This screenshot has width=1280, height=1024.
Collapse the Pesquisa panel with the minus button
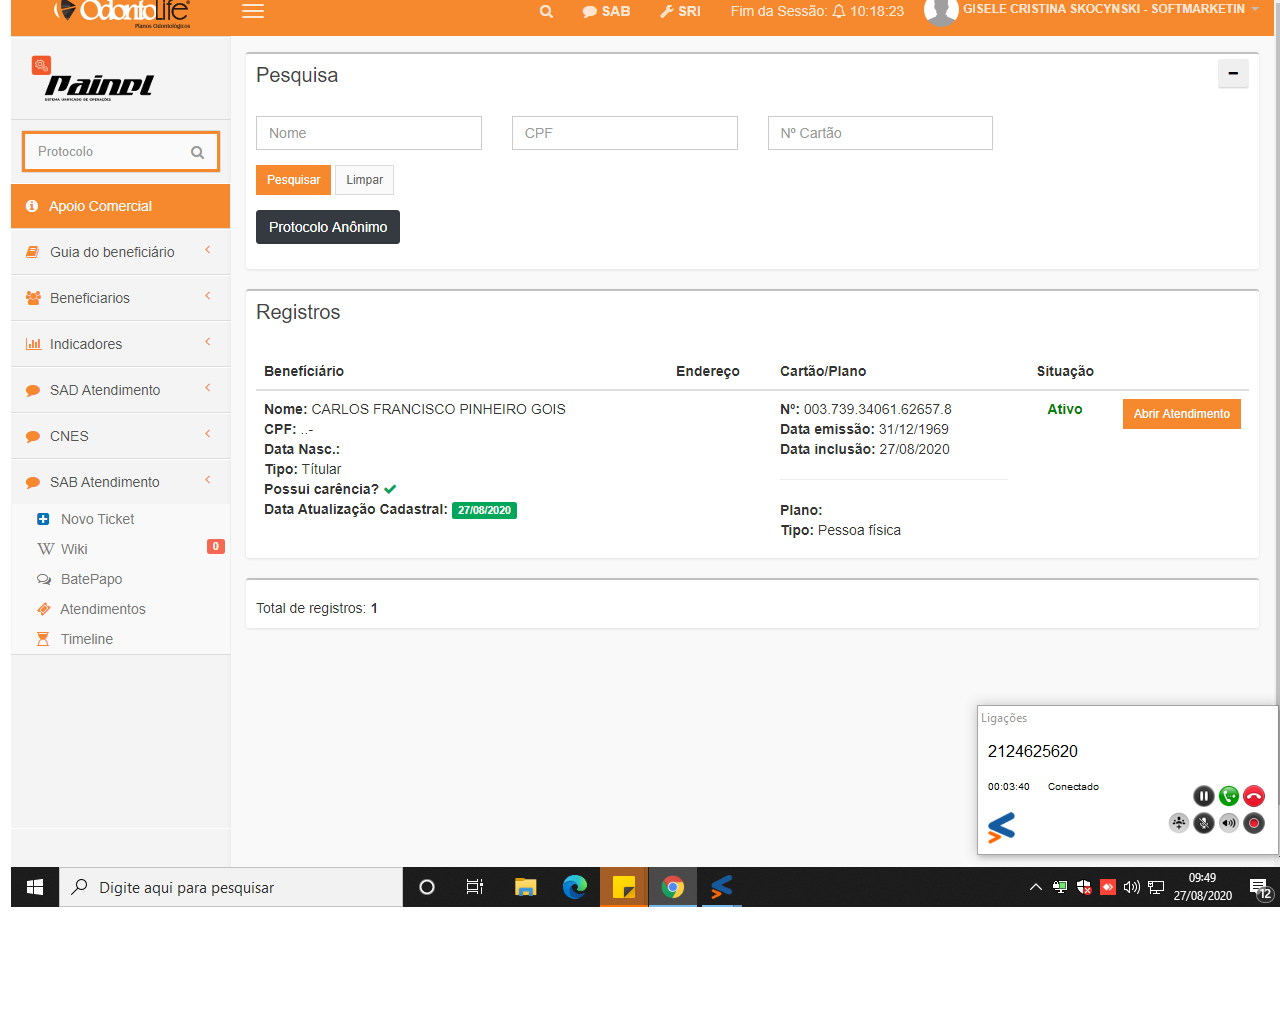(x=1232, y=74)
